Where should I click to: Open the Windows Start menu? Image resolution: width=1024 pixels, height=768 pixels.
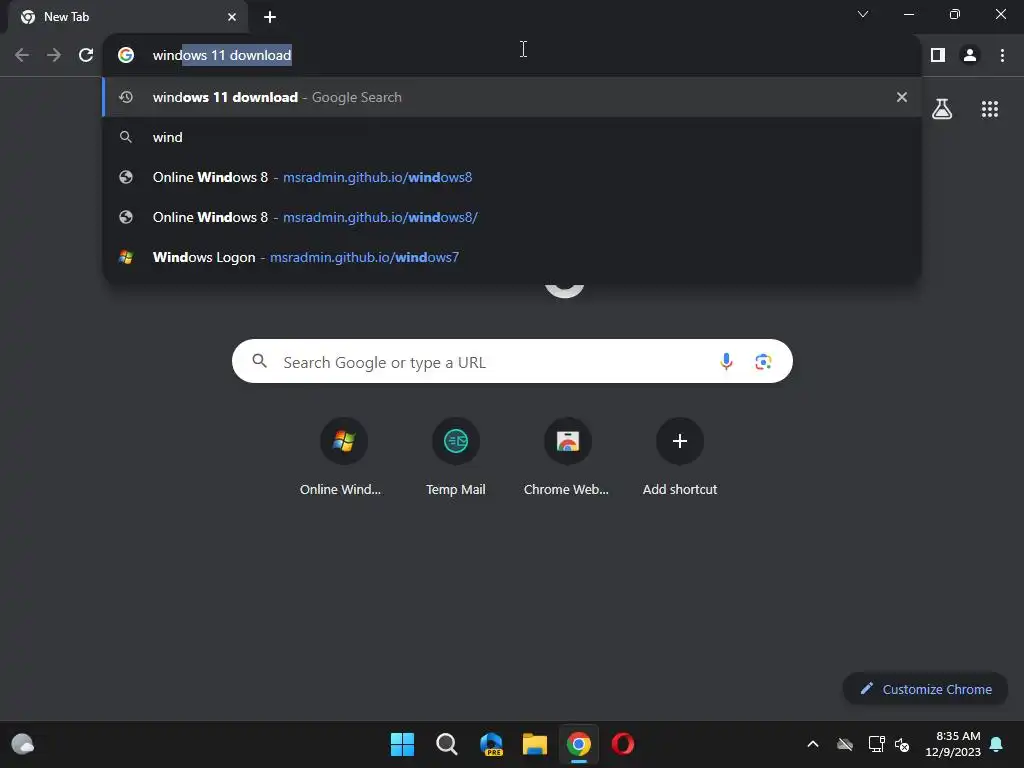(402, 744)
